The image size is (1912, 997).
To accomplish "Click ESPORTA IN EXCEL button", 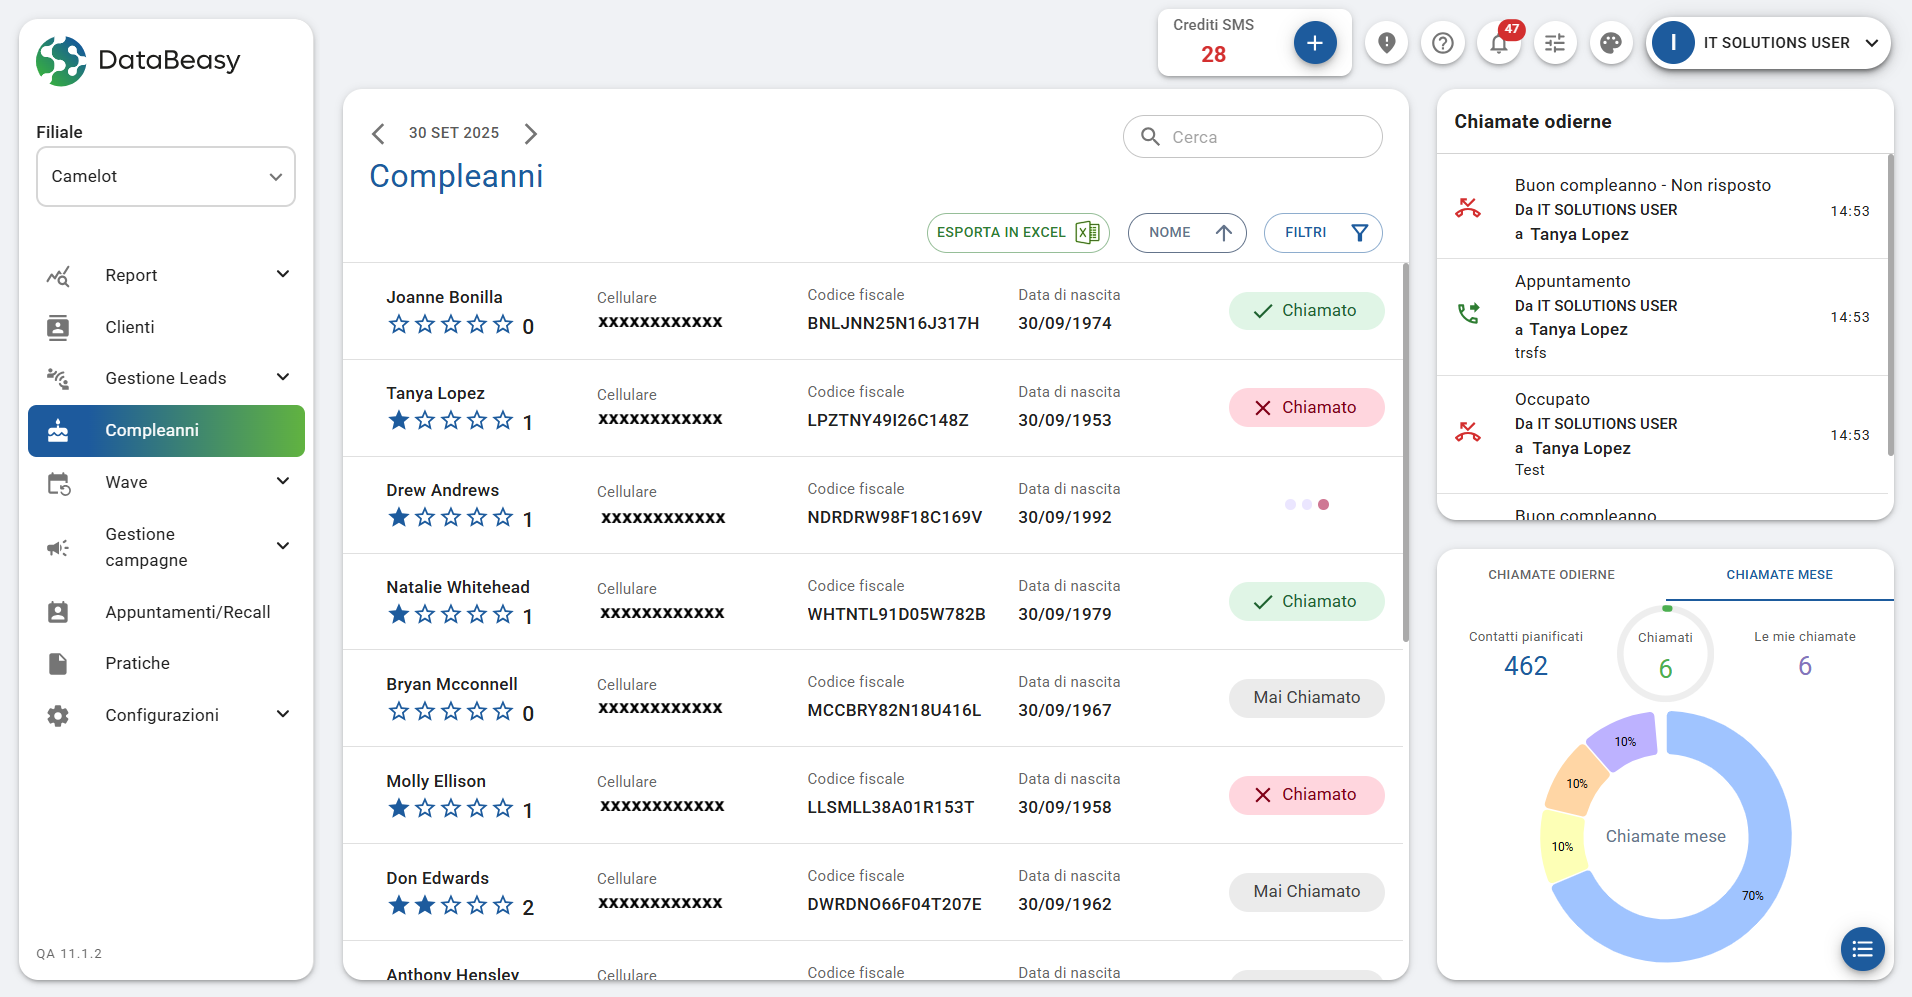I will (1017, 233).
